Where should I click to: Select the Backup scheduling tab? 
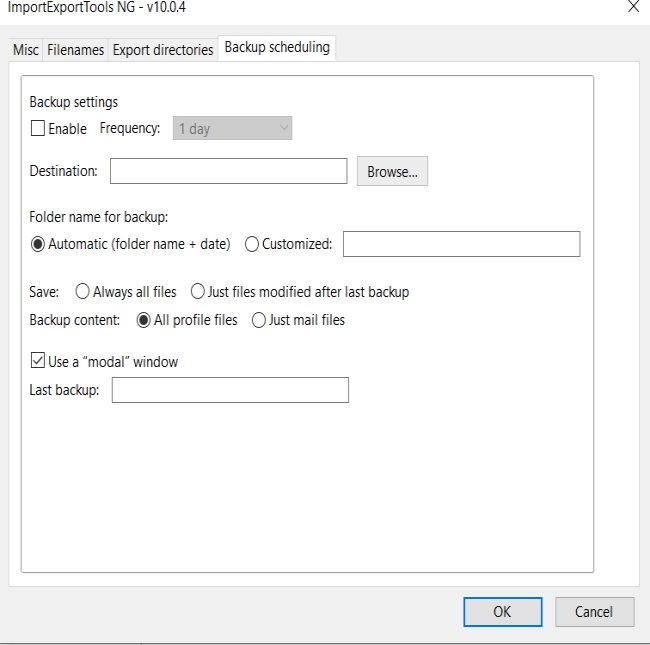[277, 48]
